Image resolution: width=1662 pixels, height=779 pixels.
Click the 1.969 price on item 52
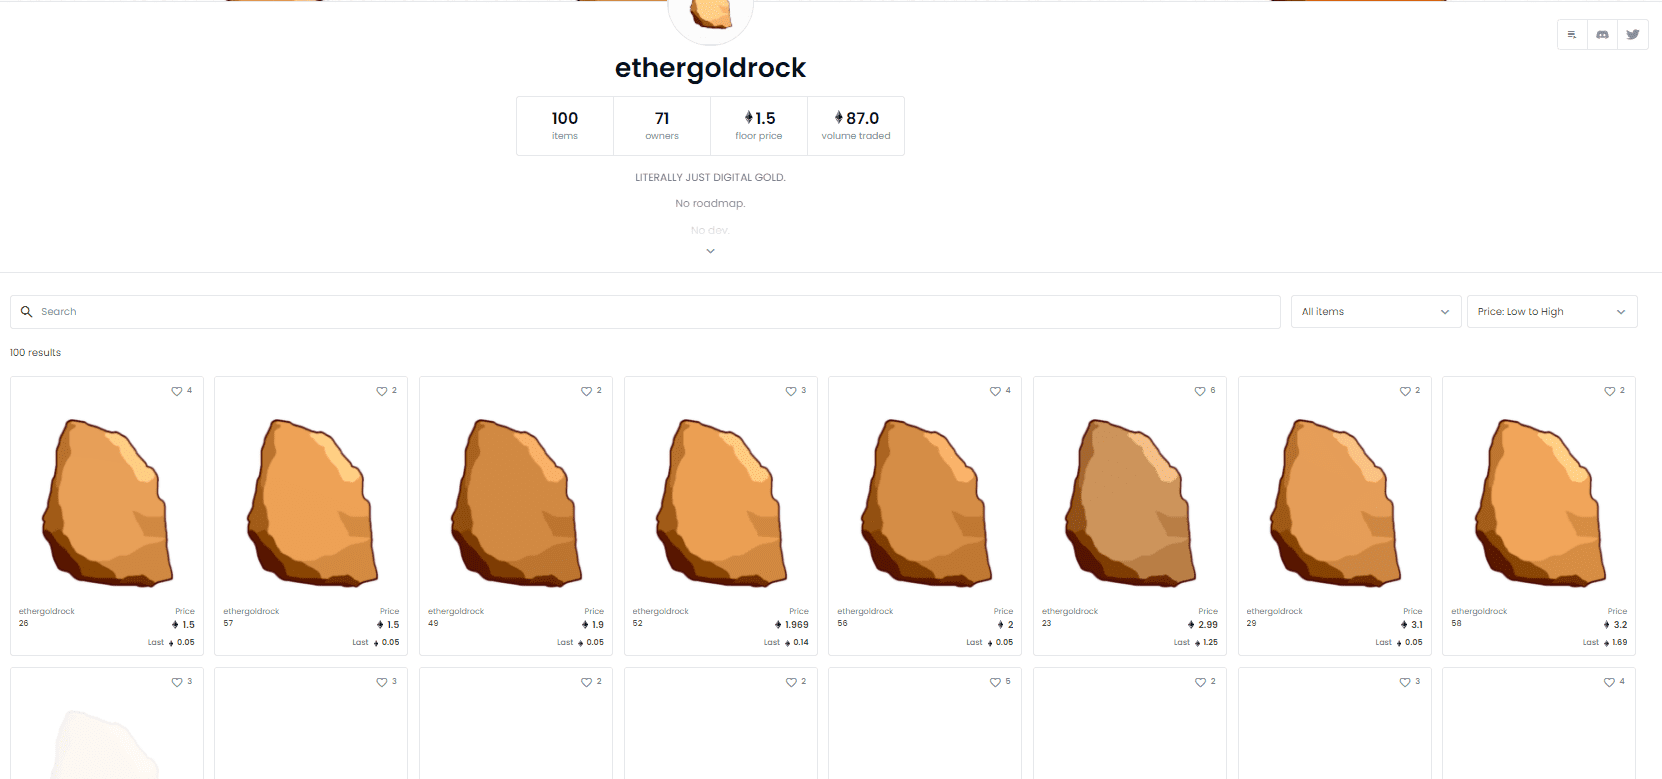(792, 625)
